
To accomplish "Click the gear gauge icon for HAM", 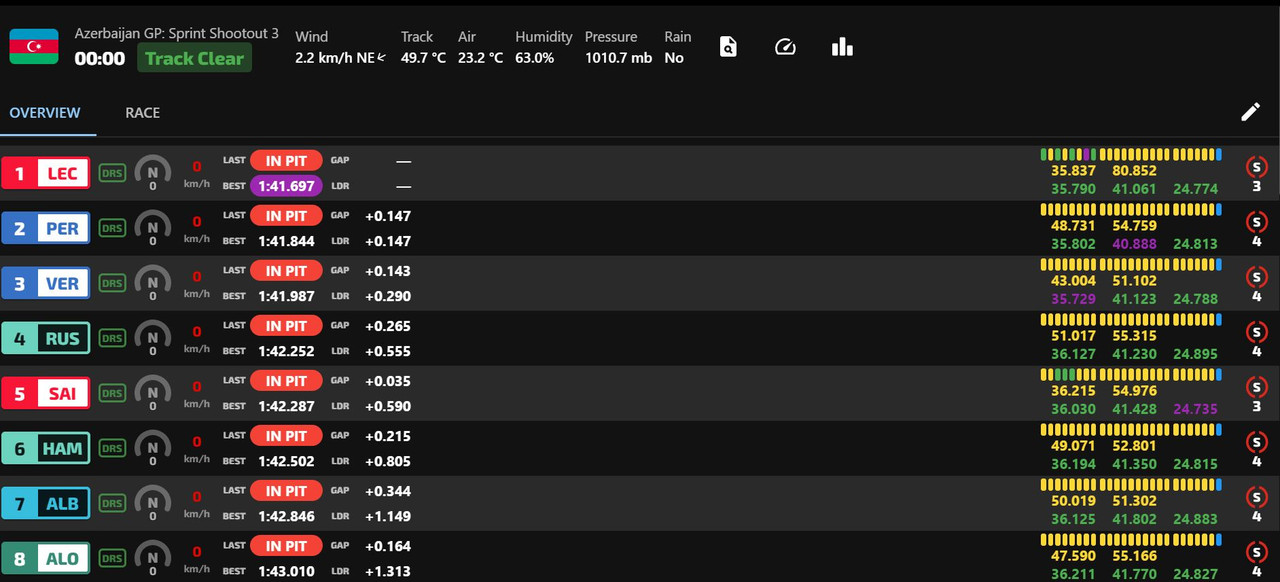I will click(152, 447).
